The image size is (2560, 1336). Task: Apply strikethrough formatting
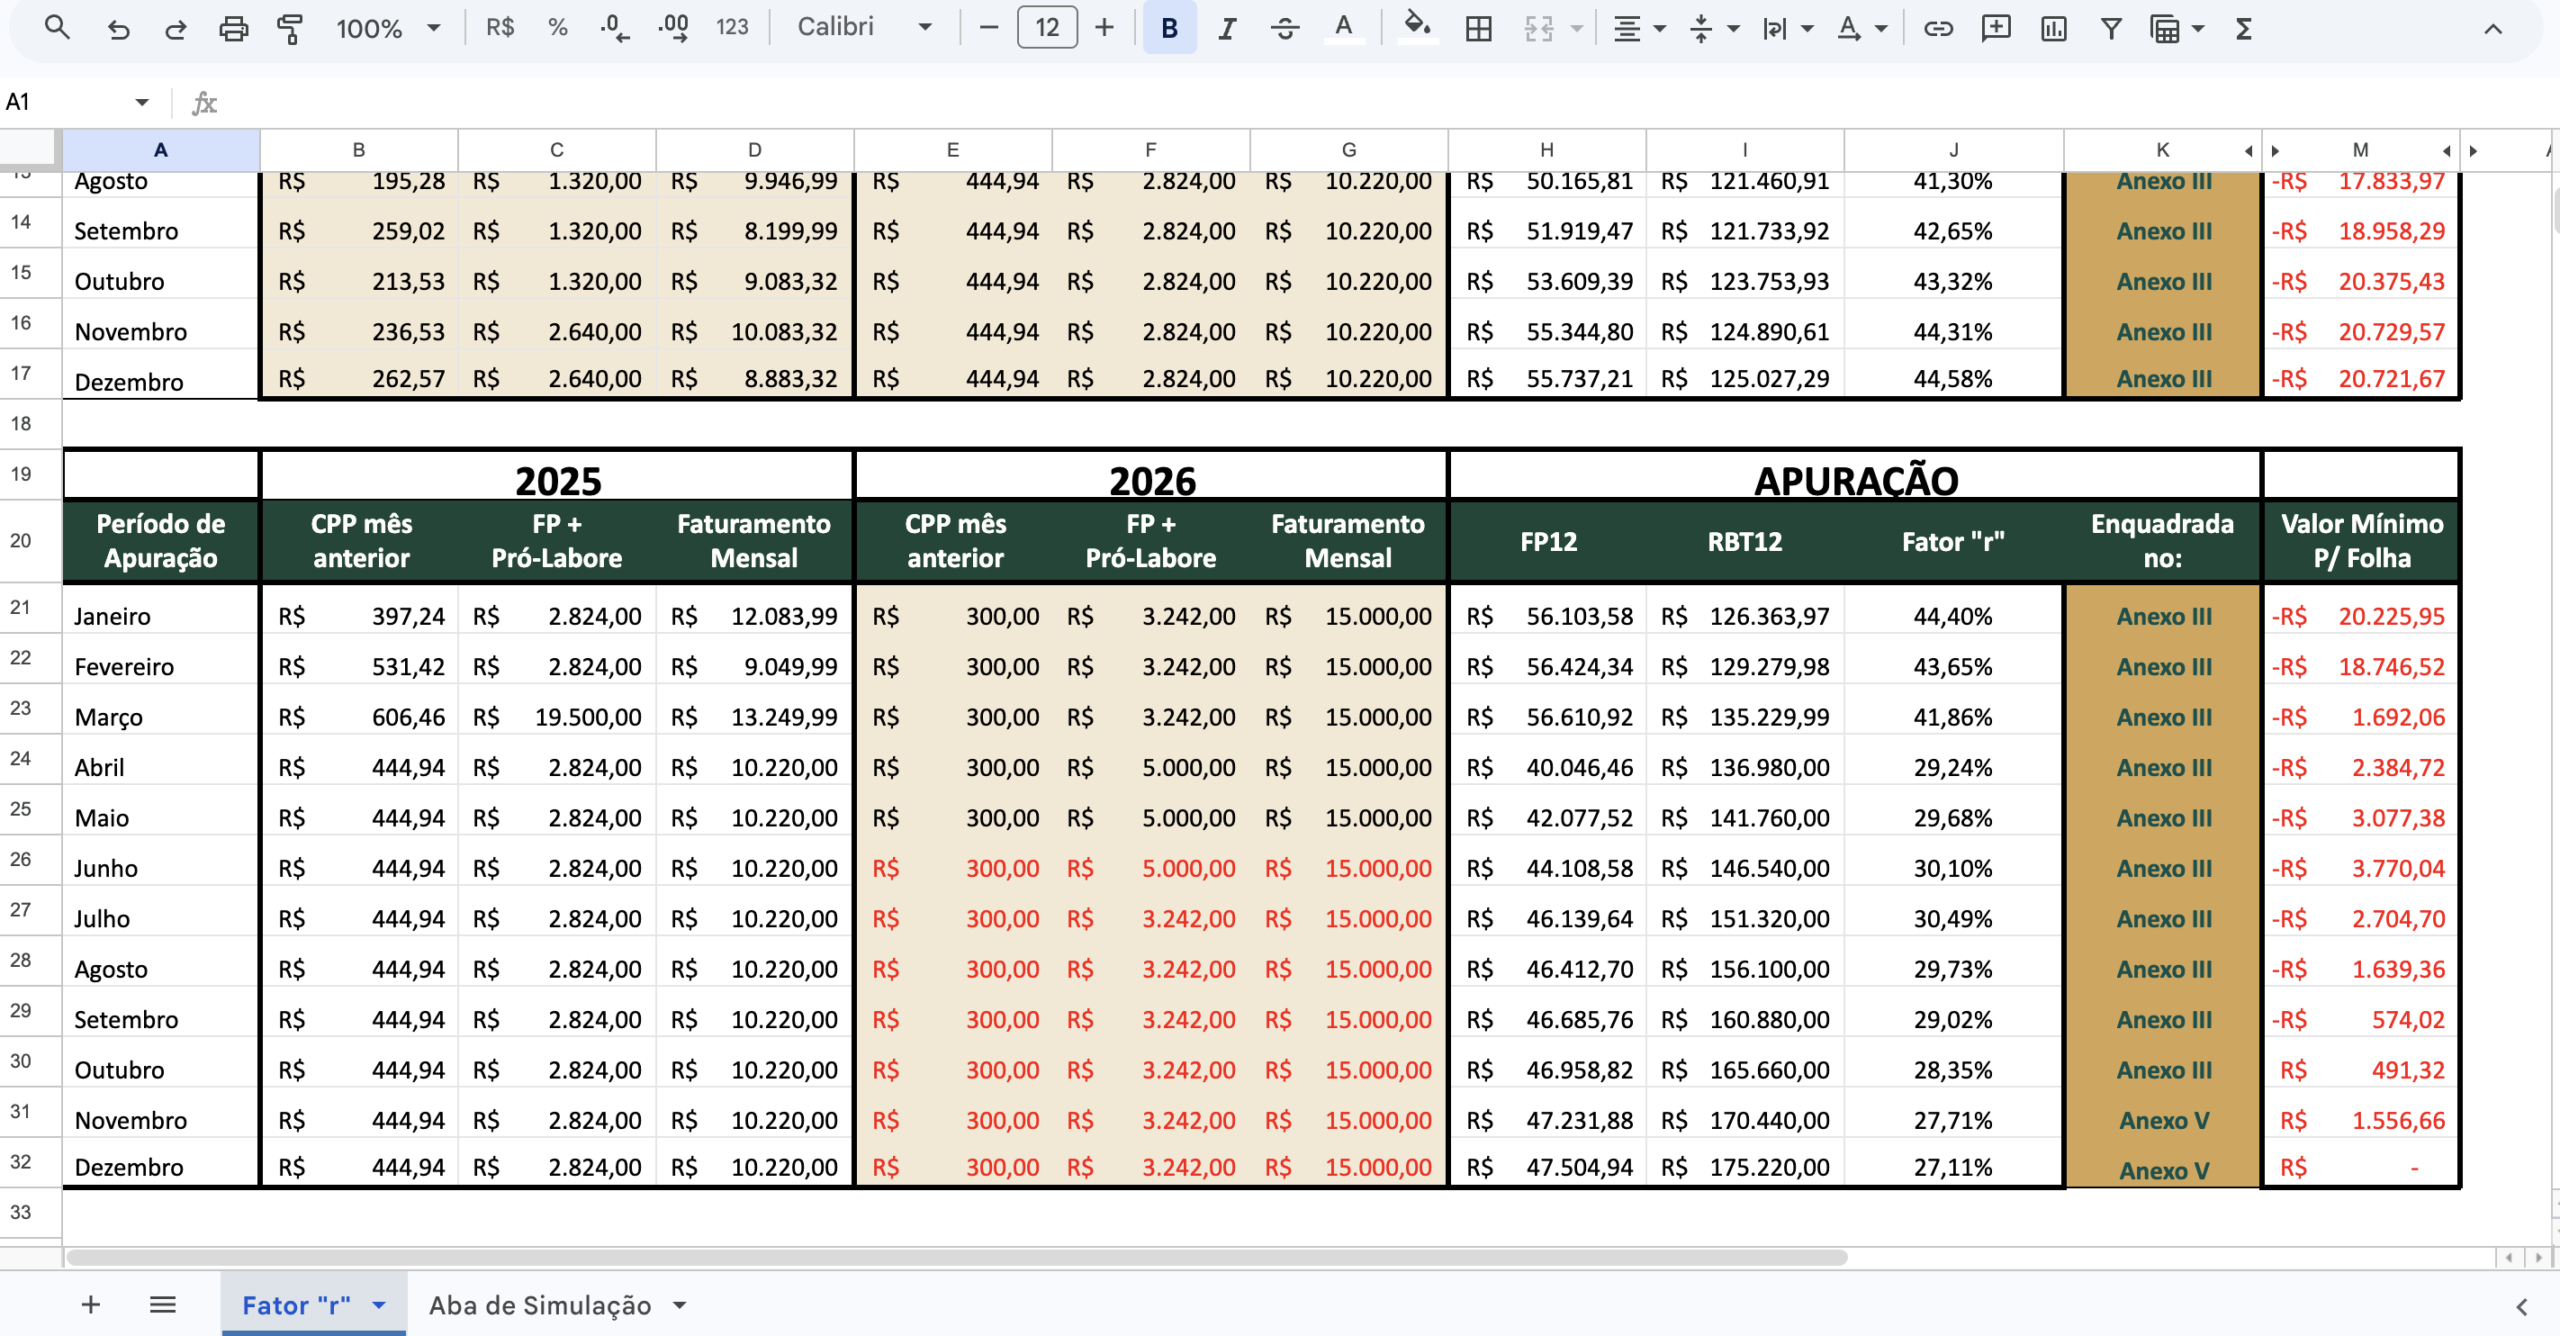pyautogui.click(x=1285, y=28)
